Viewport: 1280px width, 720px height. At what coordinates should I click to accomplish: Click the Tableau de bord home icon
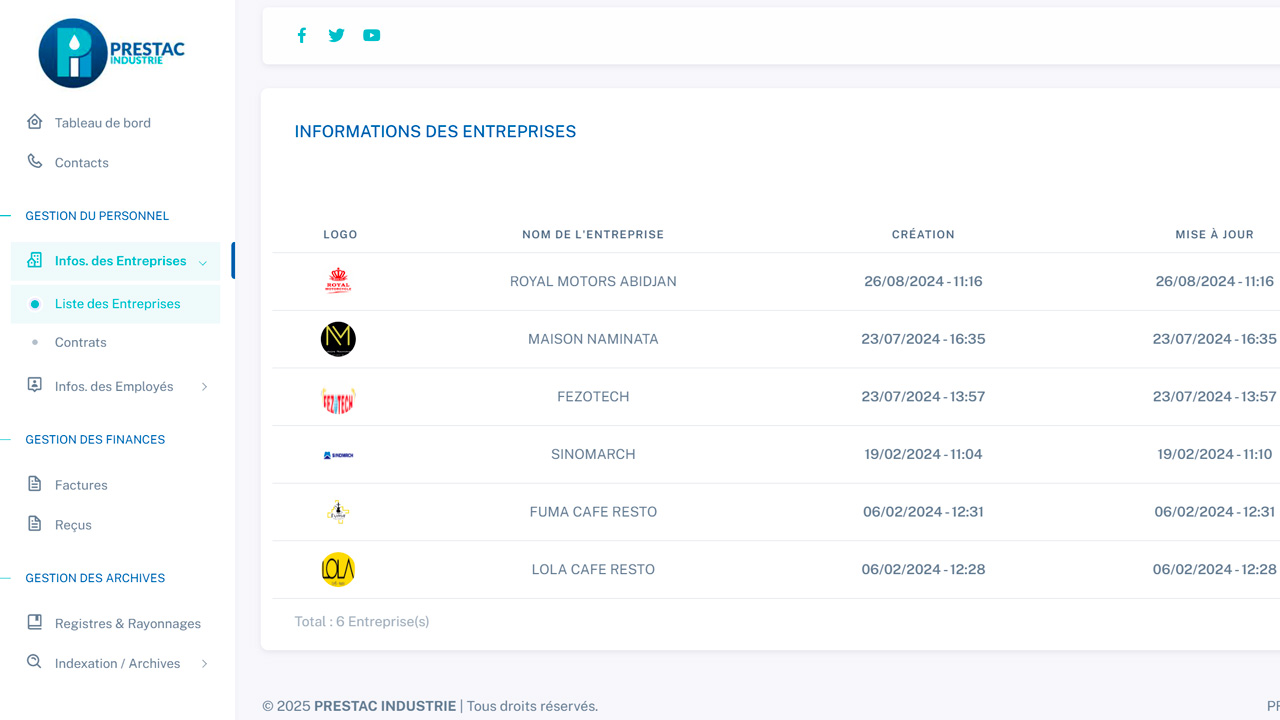pos(35,122)
